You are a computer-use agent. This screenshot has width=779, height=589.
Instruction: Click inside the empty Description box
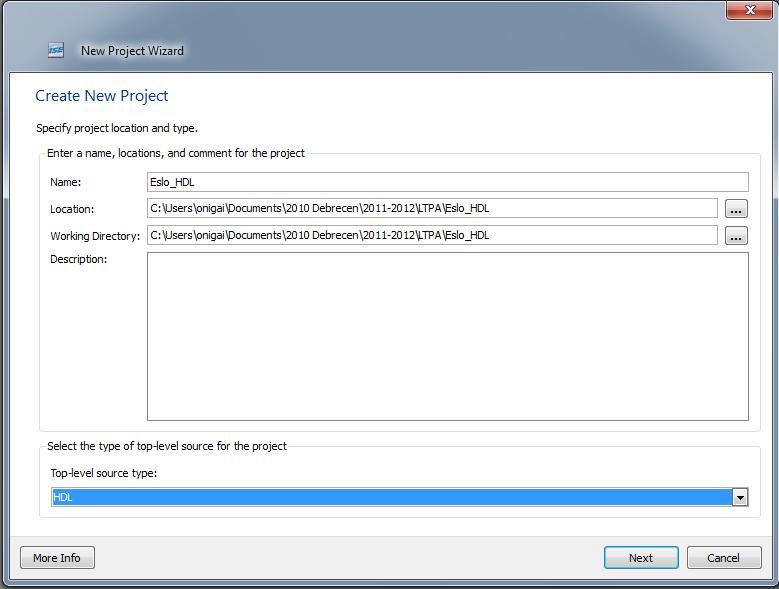(x=448, y=337)
